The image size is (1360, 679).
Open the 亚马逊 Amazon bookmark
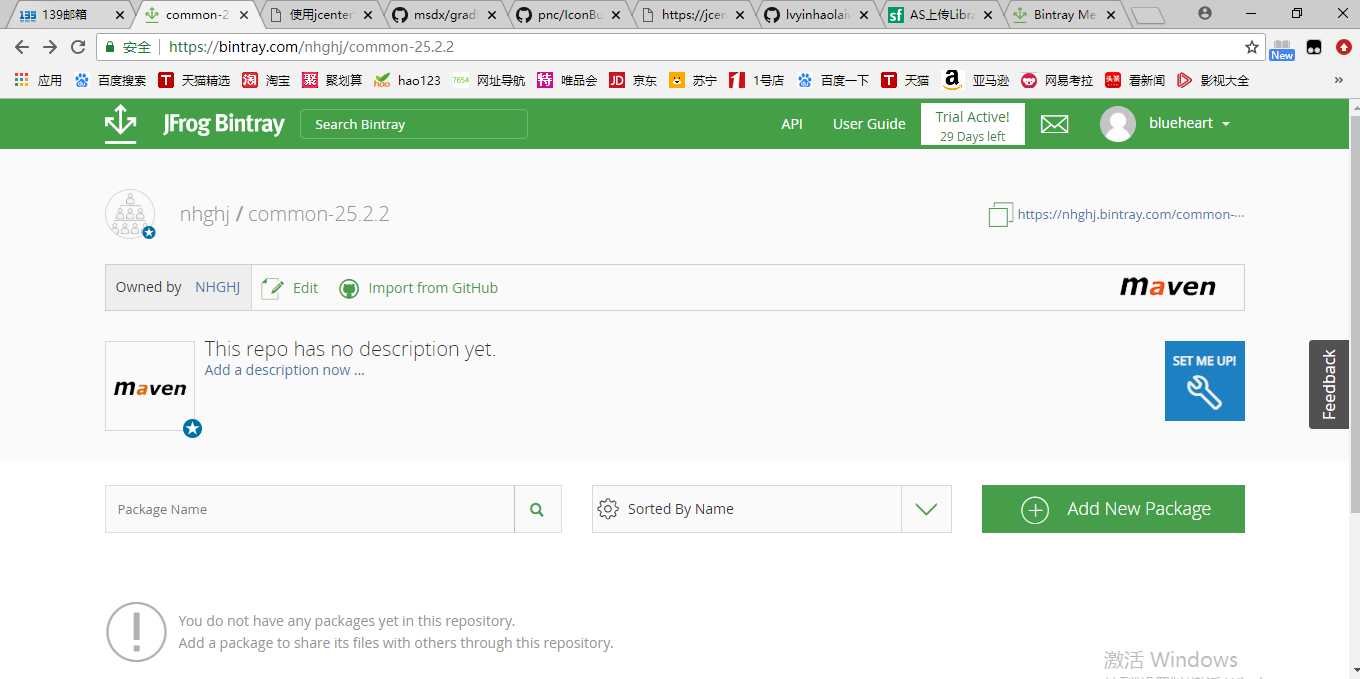tap(975, 80)
